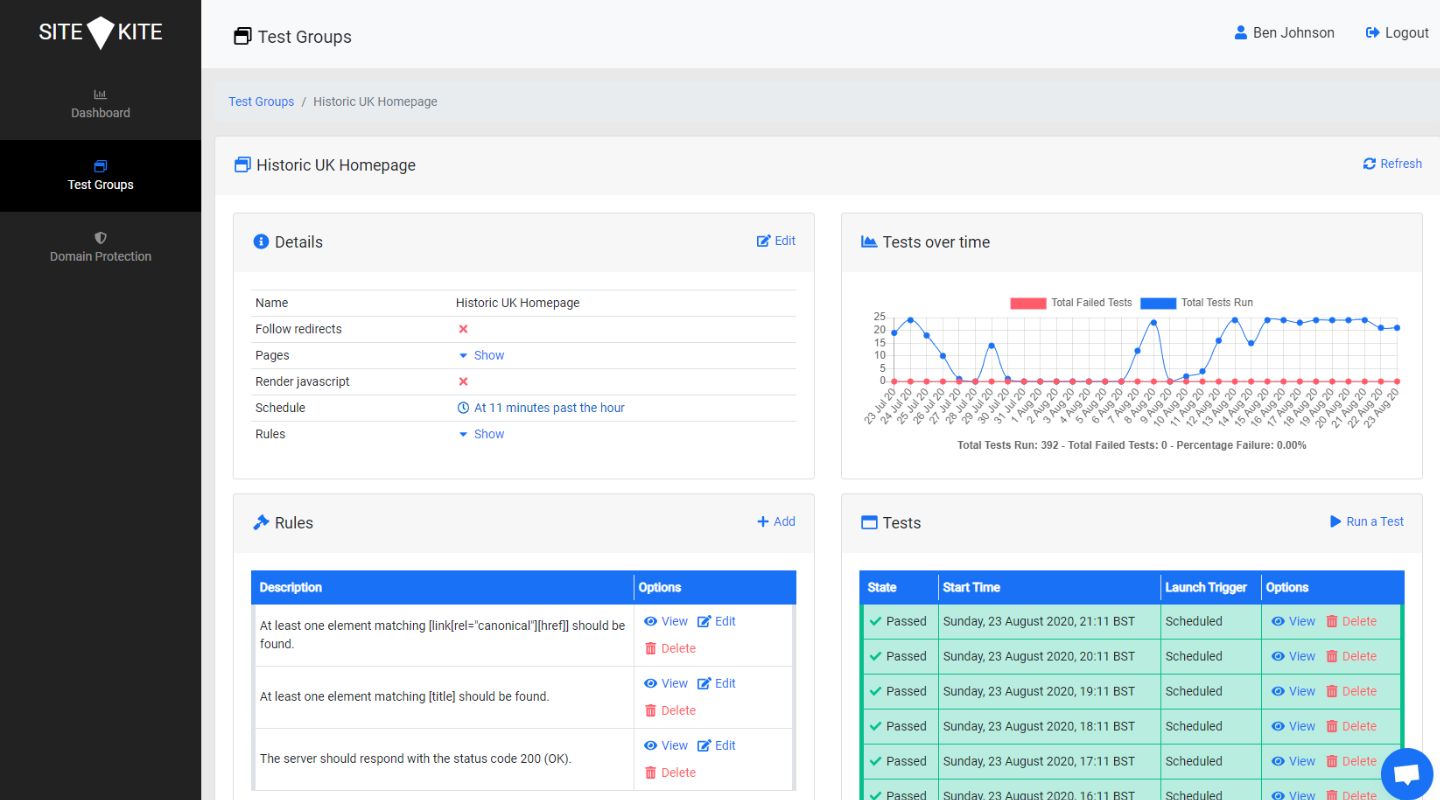Click the Test Groups icon in the page header
Image resolution: width=1440 pixels, height=800 pixels.
pos(241,35)
